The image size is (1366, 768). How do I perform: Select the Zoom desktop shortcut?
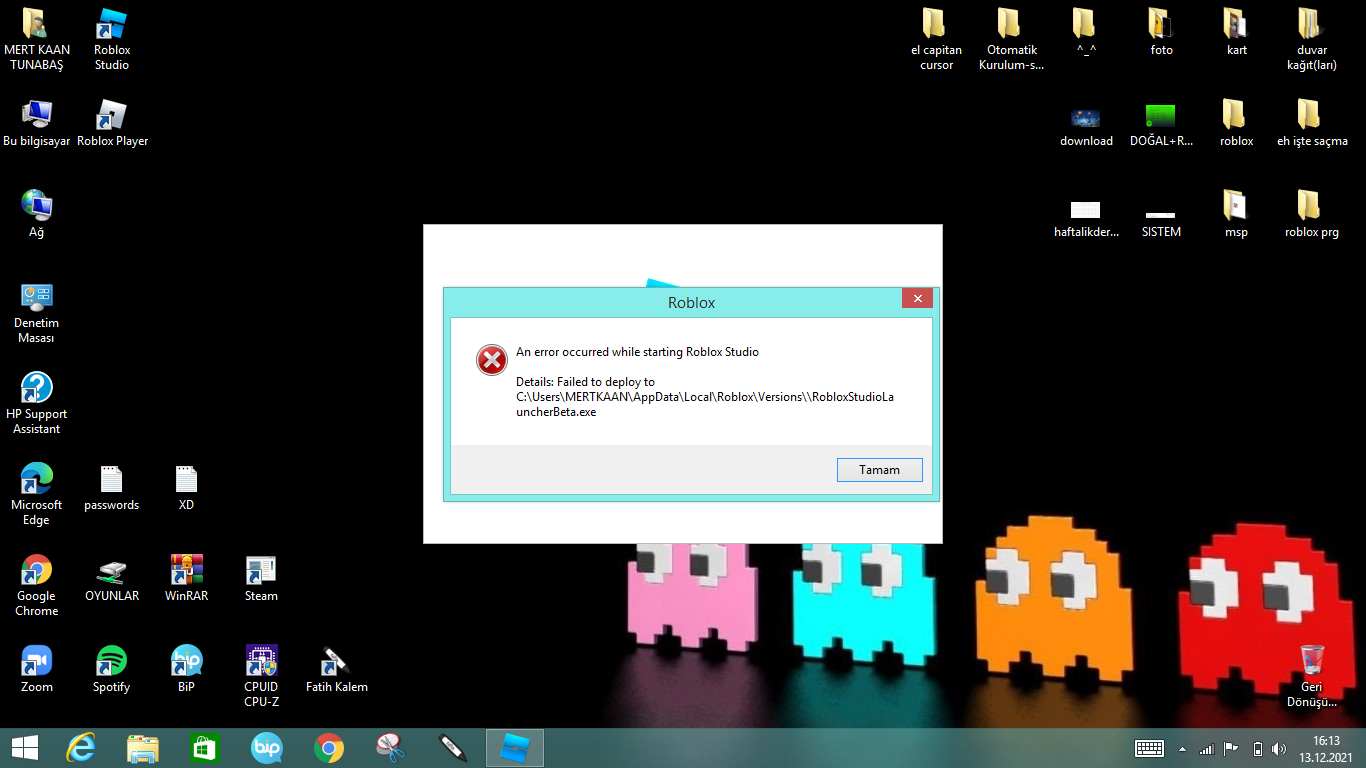(37, 670)
